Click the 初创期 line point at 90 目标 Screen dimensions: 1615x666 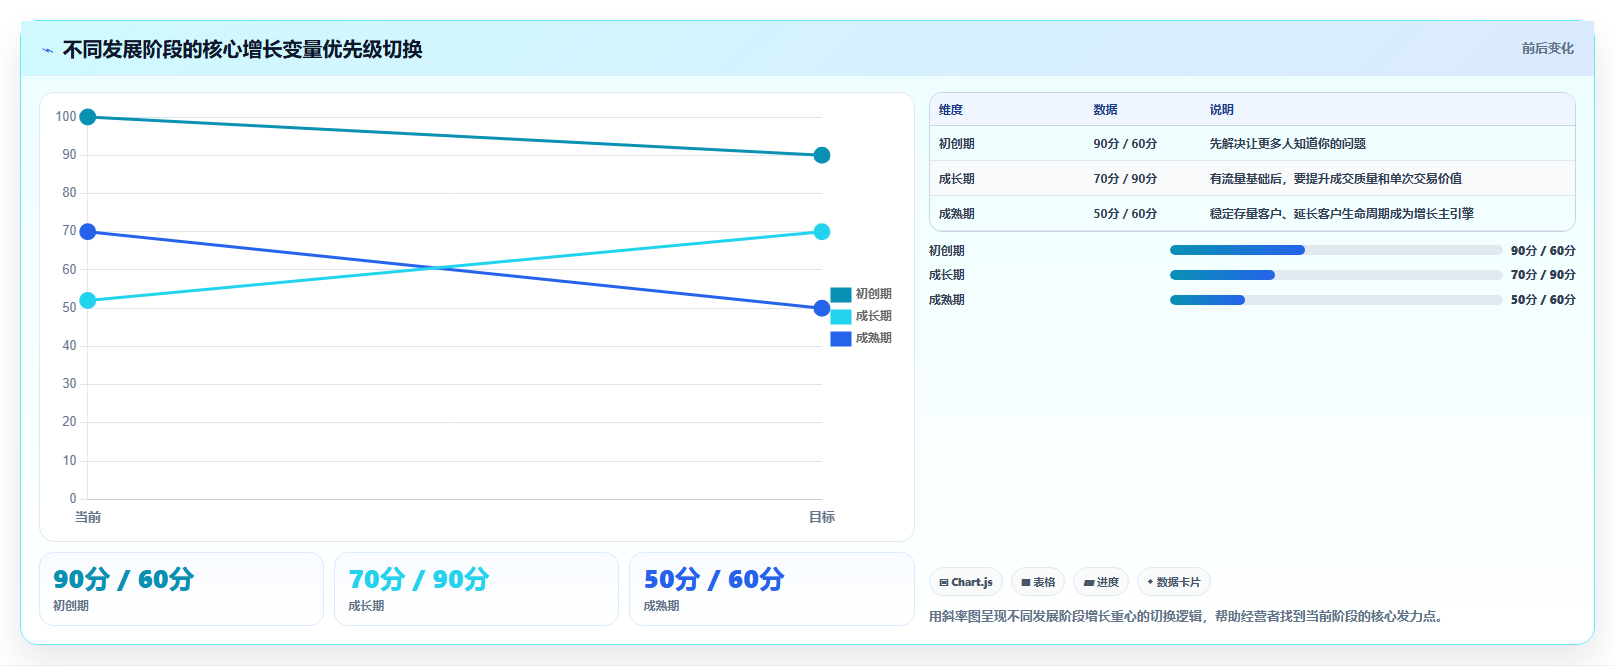(822, 155)
